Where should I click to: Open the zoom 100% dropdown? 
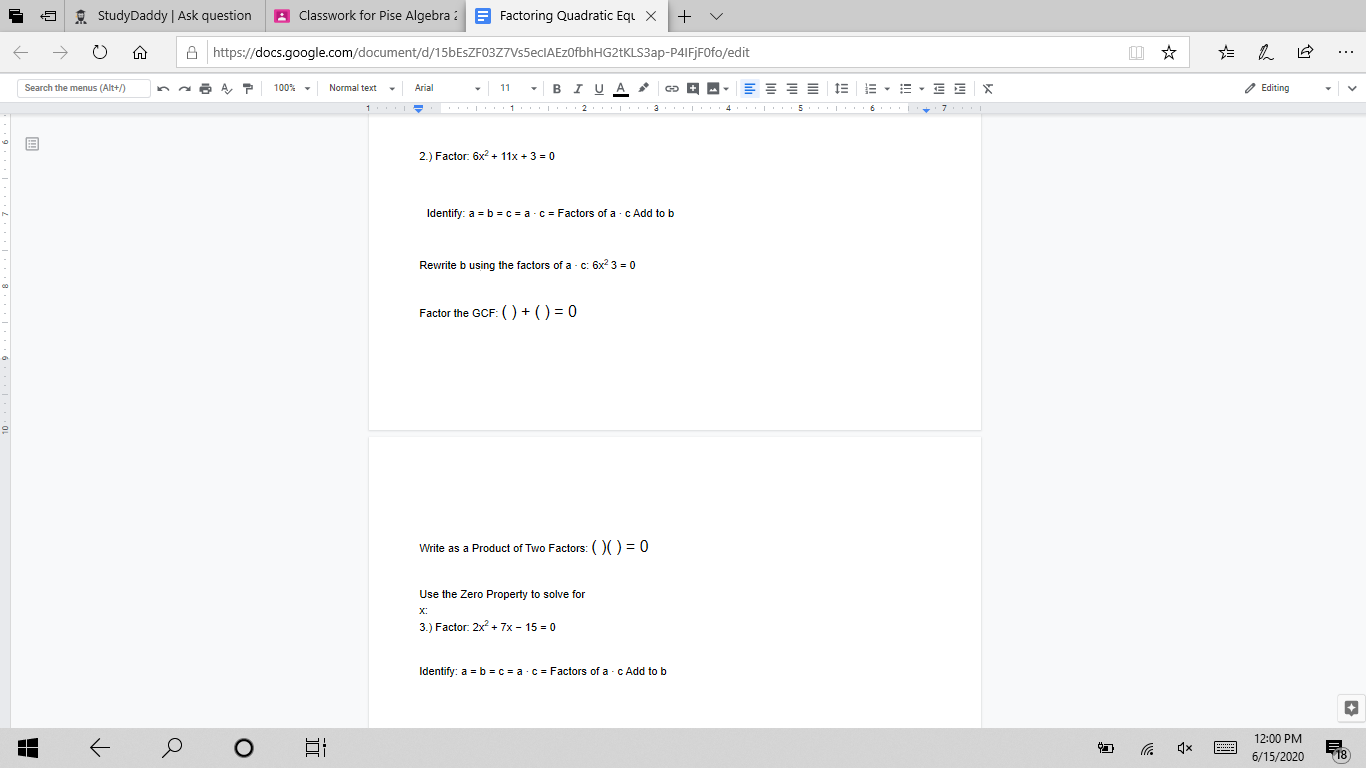click(x=292, y=88)
